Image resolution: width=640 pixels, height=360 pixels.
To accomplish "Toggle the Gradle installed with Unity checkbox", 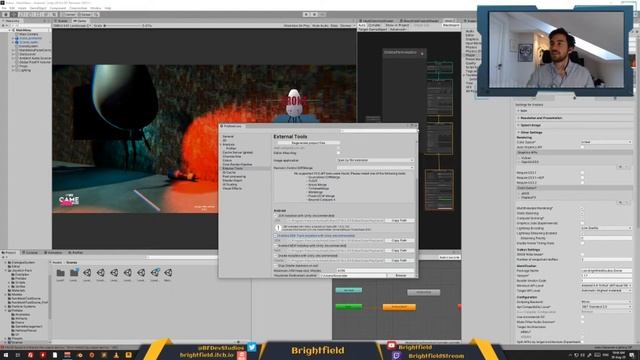I will pos(276,256).
